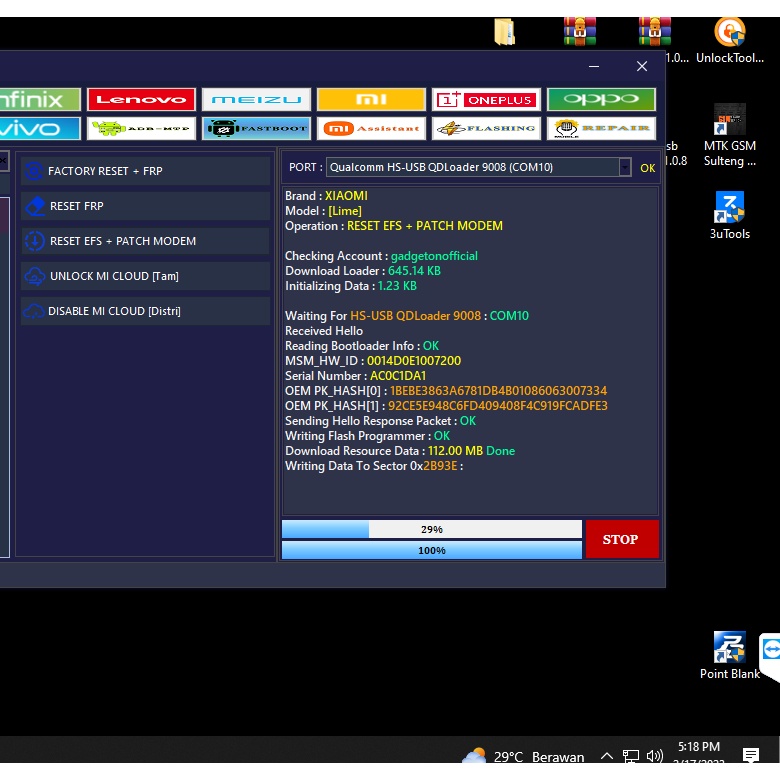
Task: Click the Reset FRP eraser icon
Action: pyautogui.click(x=35, y=206)
